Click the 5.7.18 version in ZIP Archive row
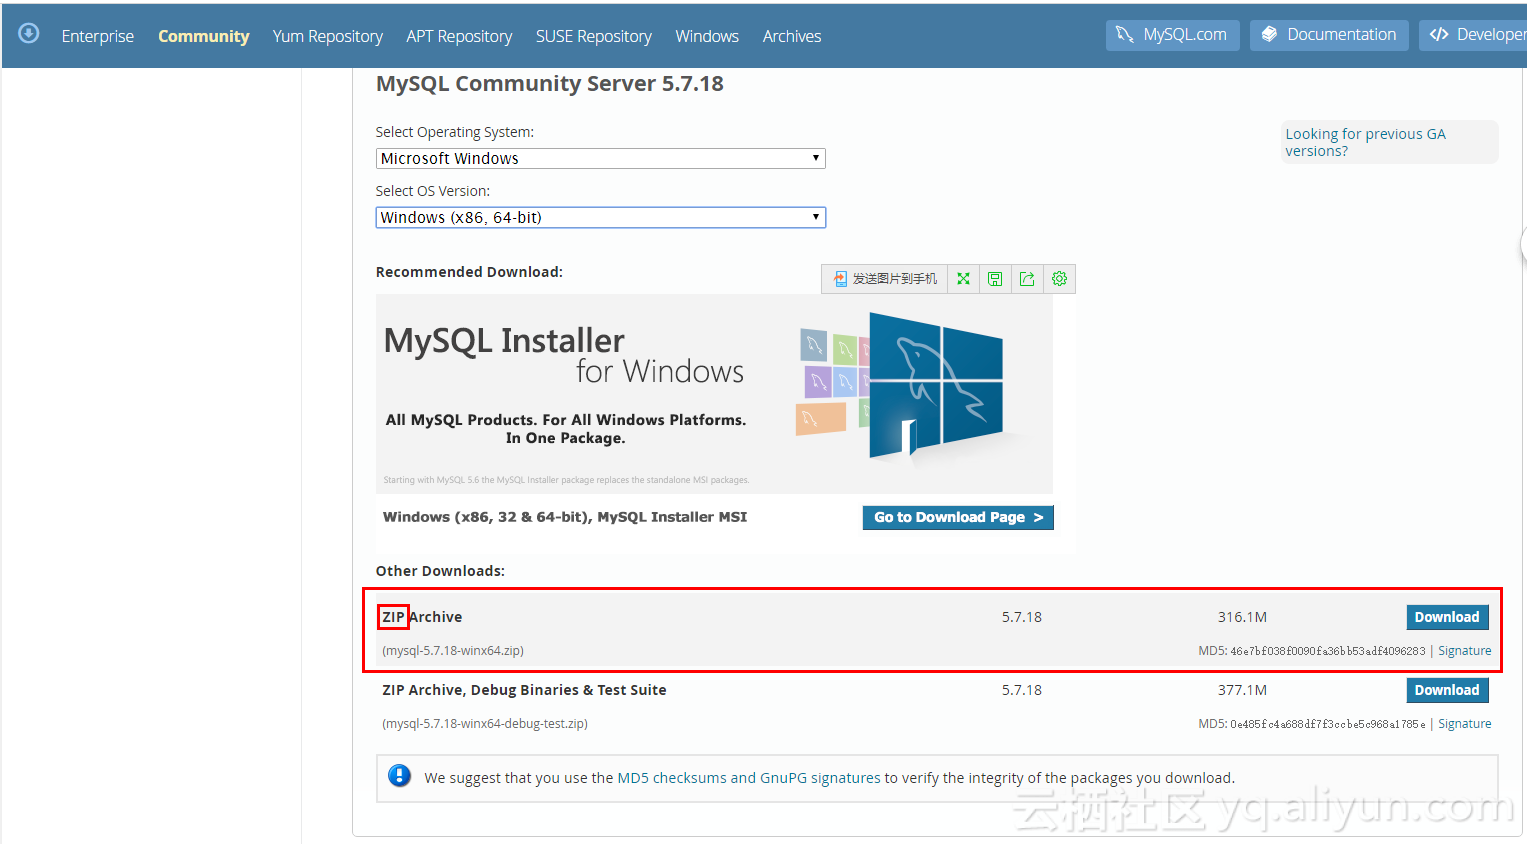 [1022, 617]
